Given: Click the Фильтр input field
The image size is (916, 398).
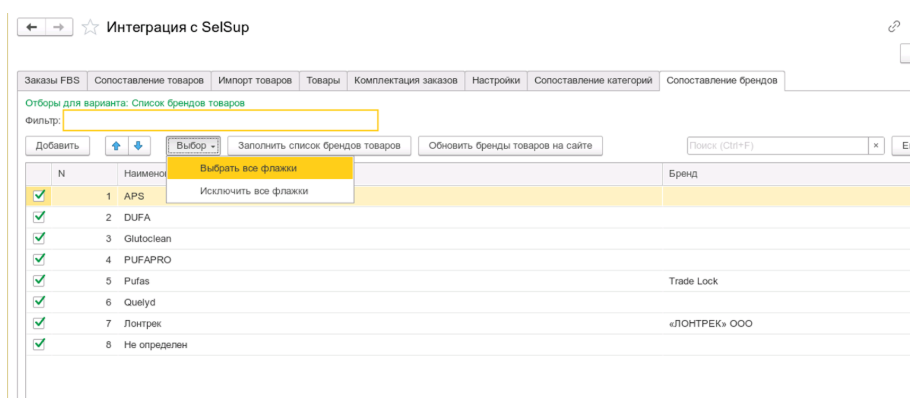Looking at the screenshot, I should [221, 120].
